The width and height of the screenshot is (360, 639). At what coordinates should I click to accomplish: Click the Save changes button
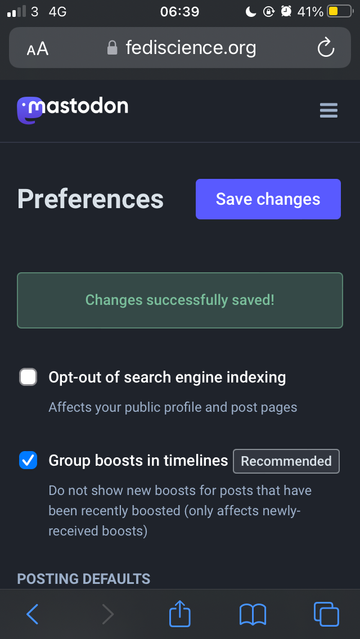pyautogui.click(x=268, y=199)
